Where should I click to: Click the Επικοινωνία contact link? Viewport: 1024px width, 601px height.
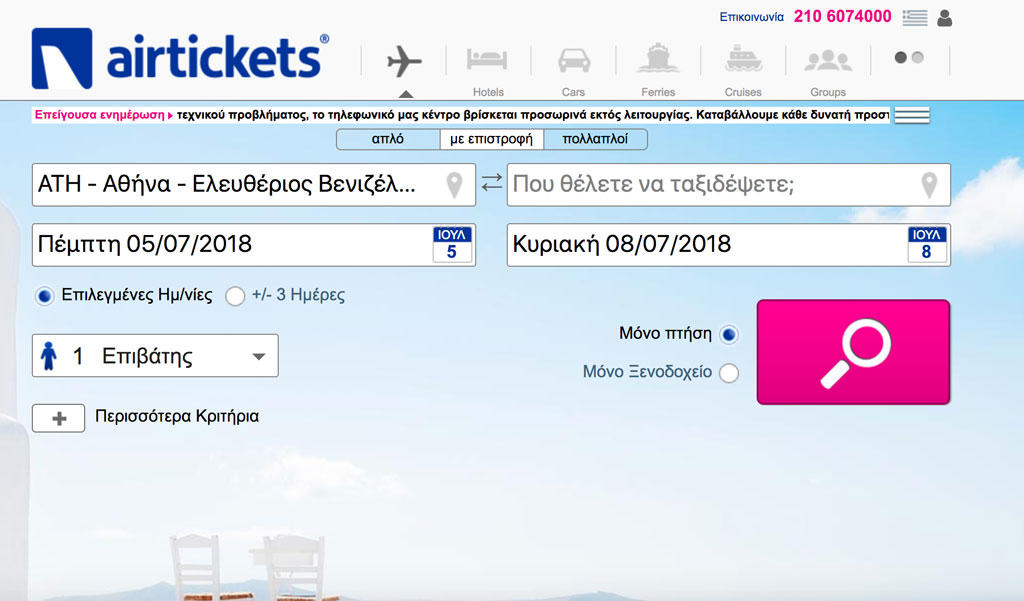751,17
